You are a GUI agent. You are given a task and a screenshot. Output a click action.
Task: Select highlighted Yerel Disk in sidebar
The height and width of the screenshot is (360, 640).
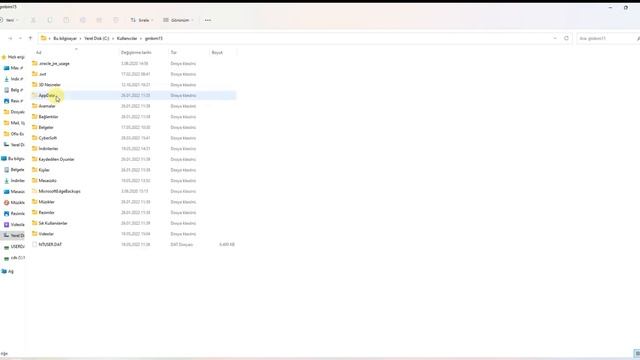click(13, 236)
